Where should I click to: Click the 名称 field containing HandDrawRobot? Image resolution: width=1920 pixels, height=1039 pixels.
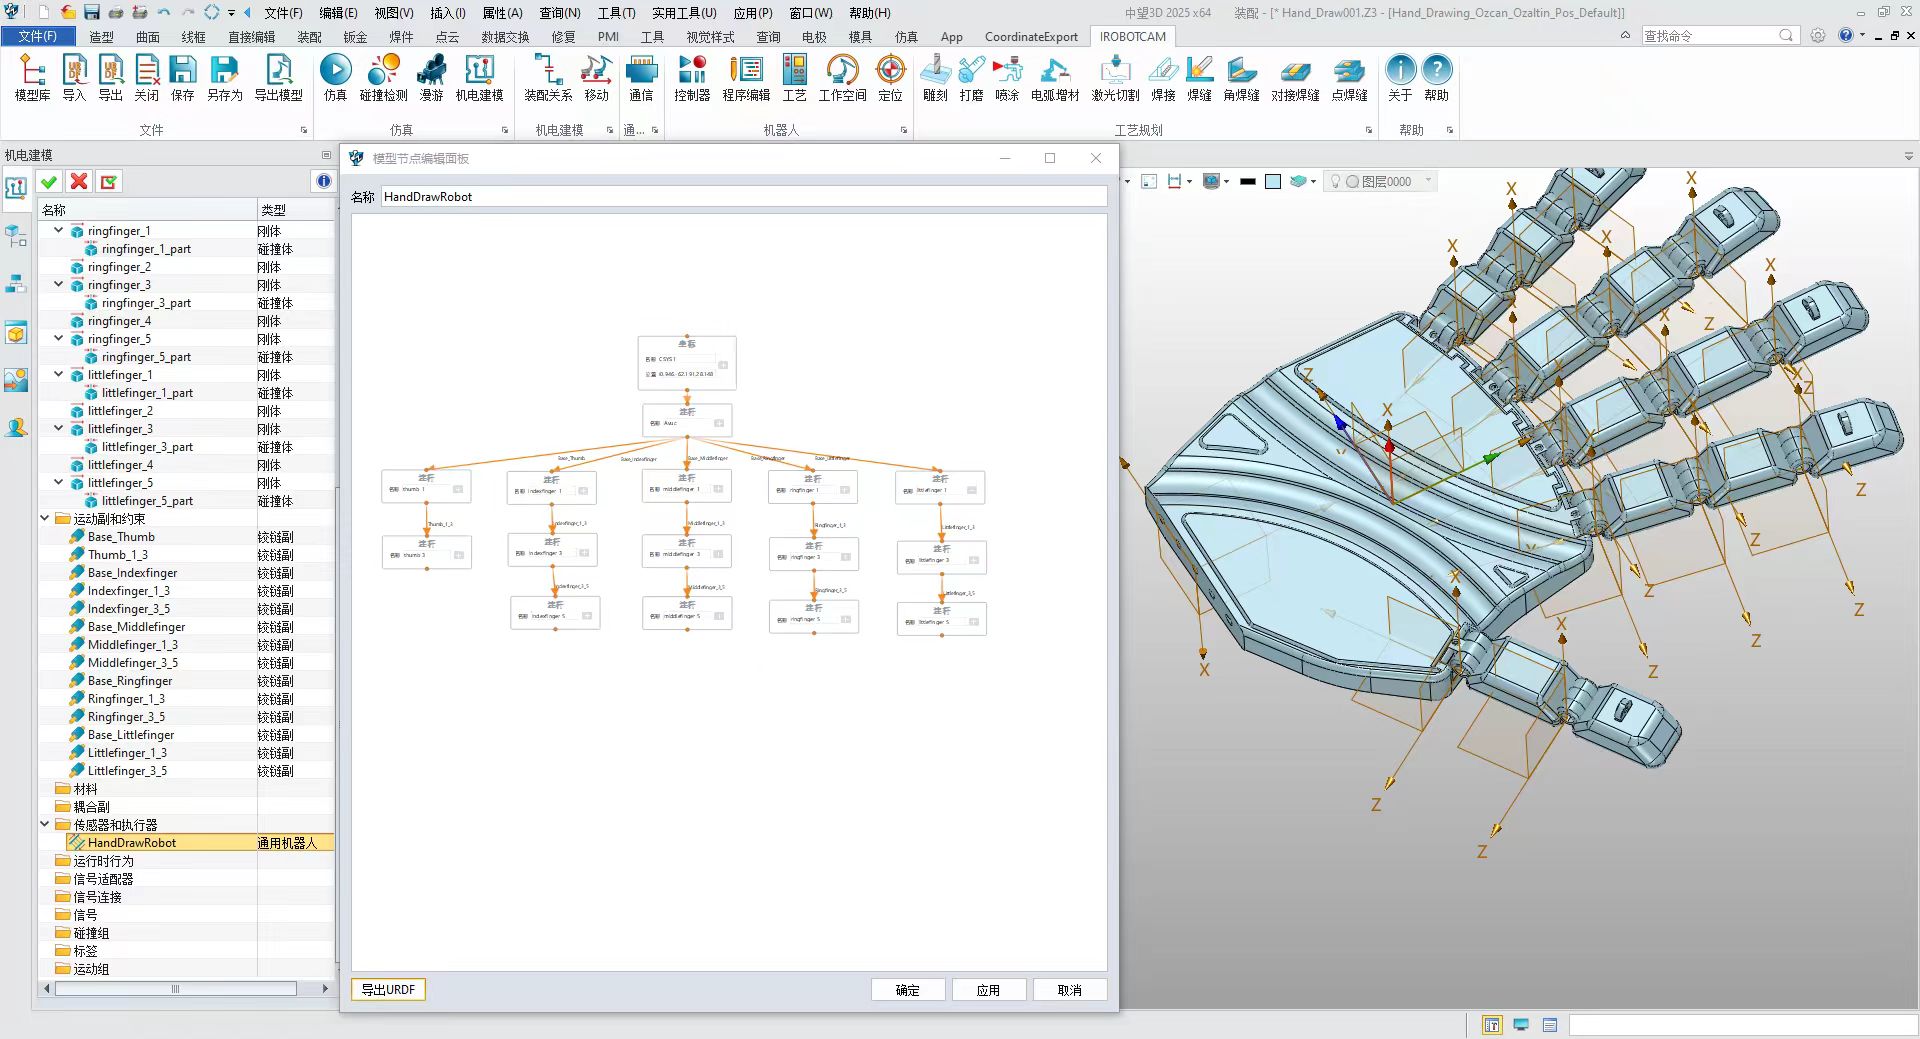point(743,197)
